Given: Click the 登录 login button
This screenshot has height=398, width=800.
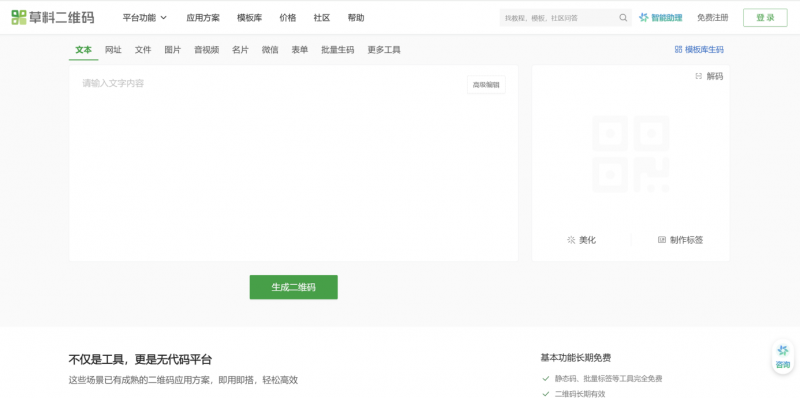Looking at the screenshot, I should 765,18.
